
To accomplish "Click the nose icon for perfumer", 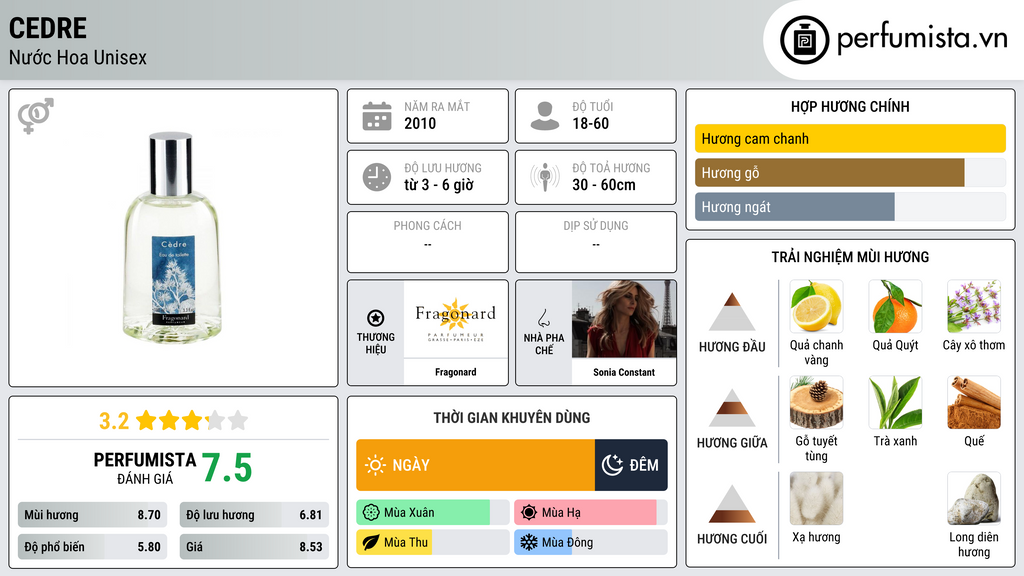I will coord(543,318).
